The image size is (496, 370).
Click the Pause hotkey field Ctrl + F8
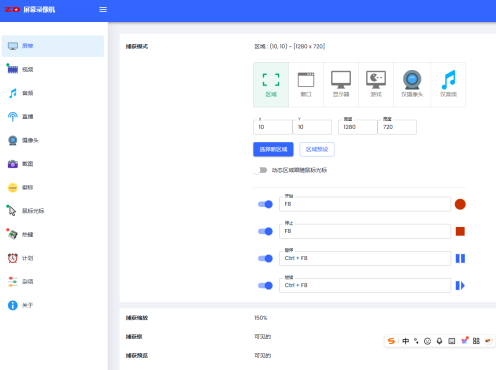(365, 258)
